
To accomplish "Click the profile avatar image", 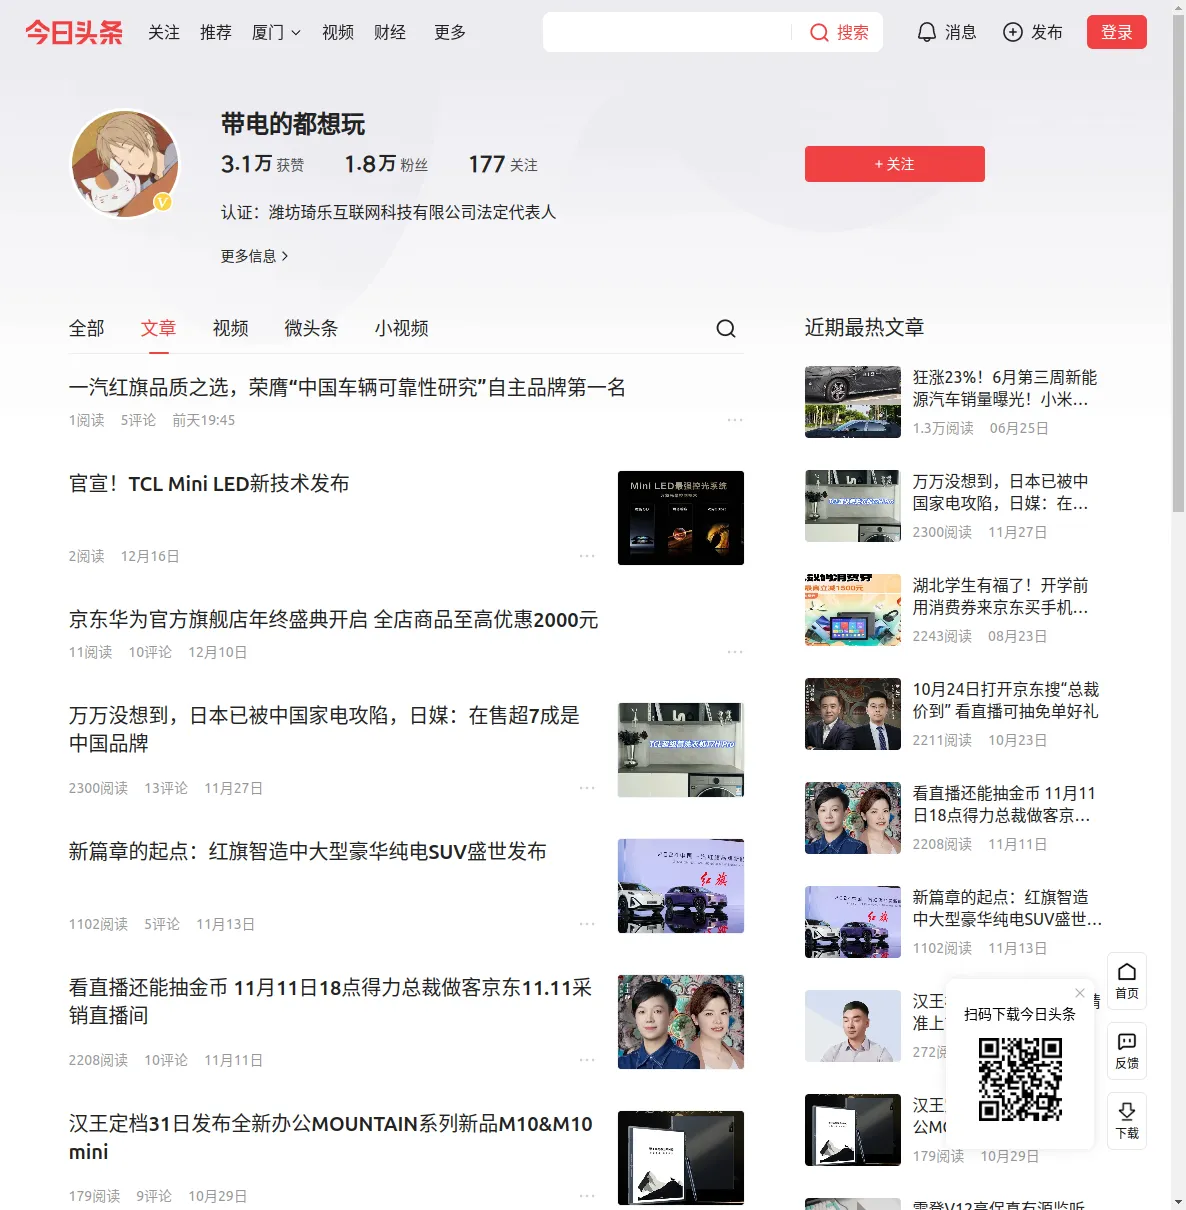I will pyautogui.click(x=125, y=164).
